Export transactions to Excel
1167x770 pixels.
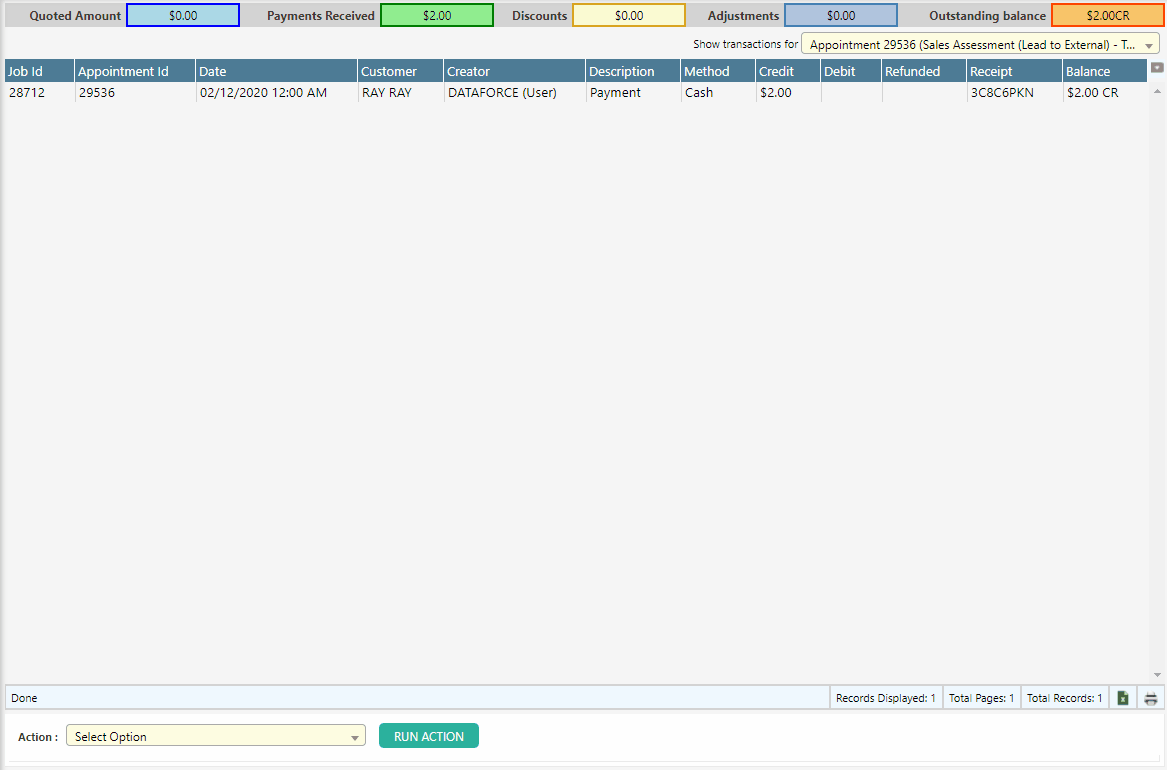click(1123, 698)
